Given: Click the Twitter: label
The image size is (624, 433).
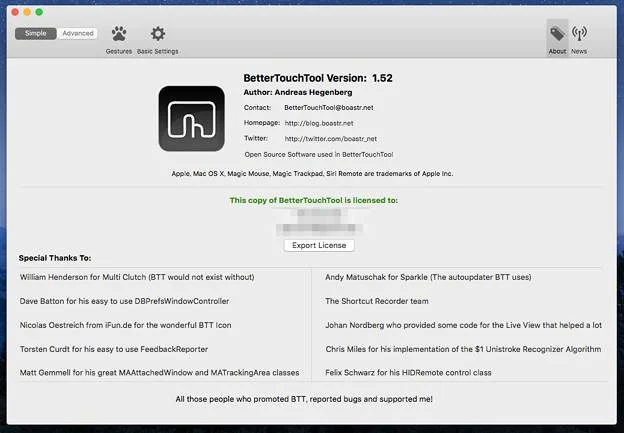Looking at the screenshot, I should click(256, 138).
